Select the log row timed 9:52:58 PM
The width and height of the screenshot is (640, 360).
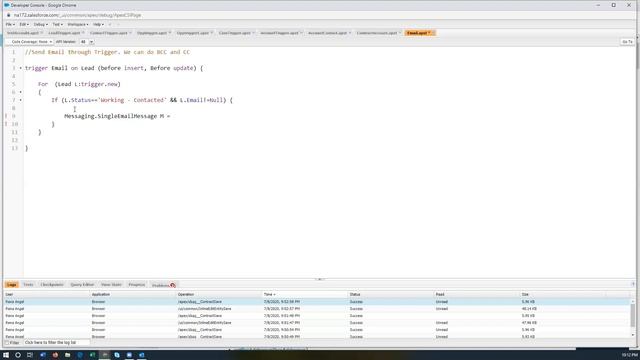coord(318,302)
